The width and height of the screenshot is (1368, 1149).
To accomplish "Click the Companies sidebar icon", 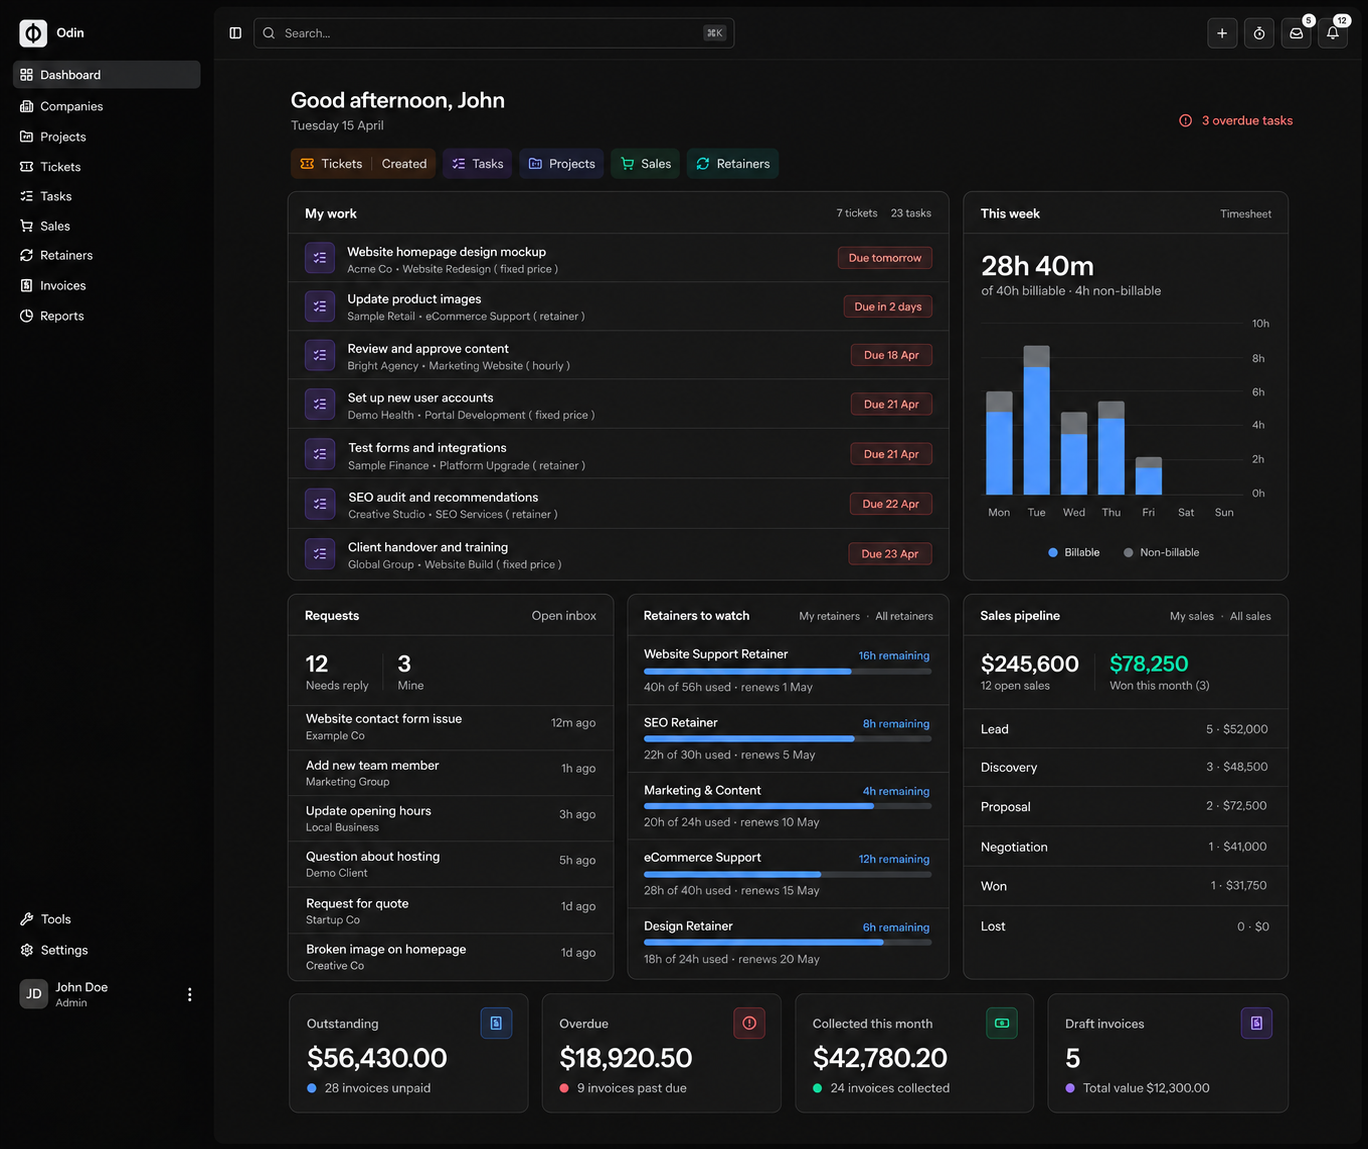I will click(x=27, y=106).
